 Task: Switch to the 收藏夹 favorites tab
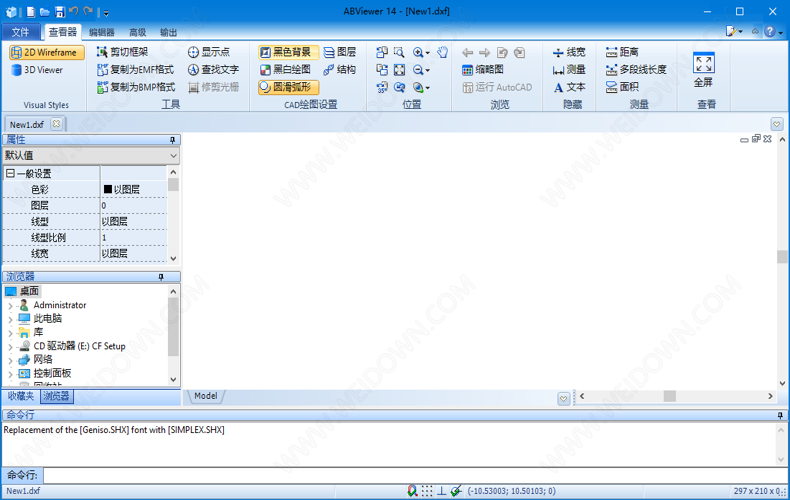coord(21,396)
